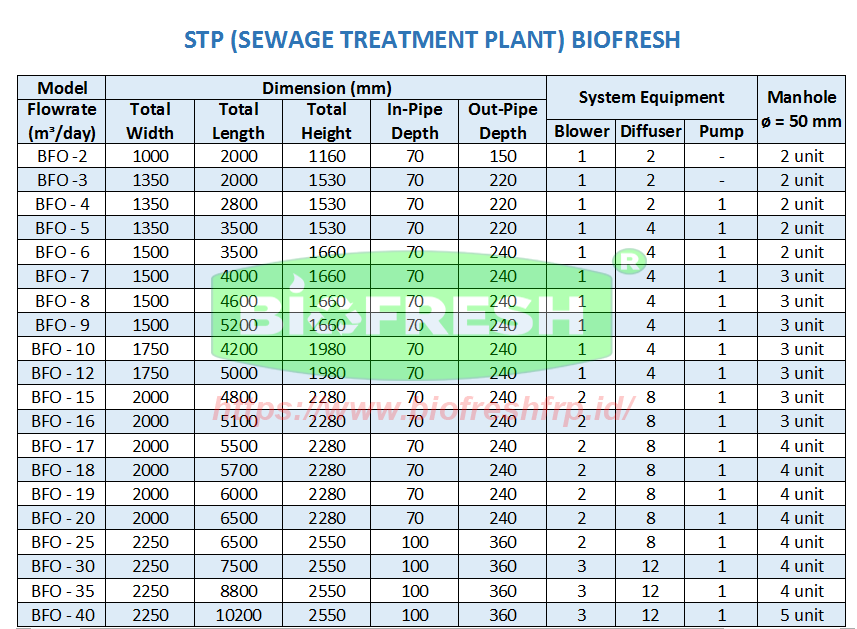This screenshot has height=629, width=857.
Task: Select the model cell 'BFO -3'
Action: tap(62, 180)
